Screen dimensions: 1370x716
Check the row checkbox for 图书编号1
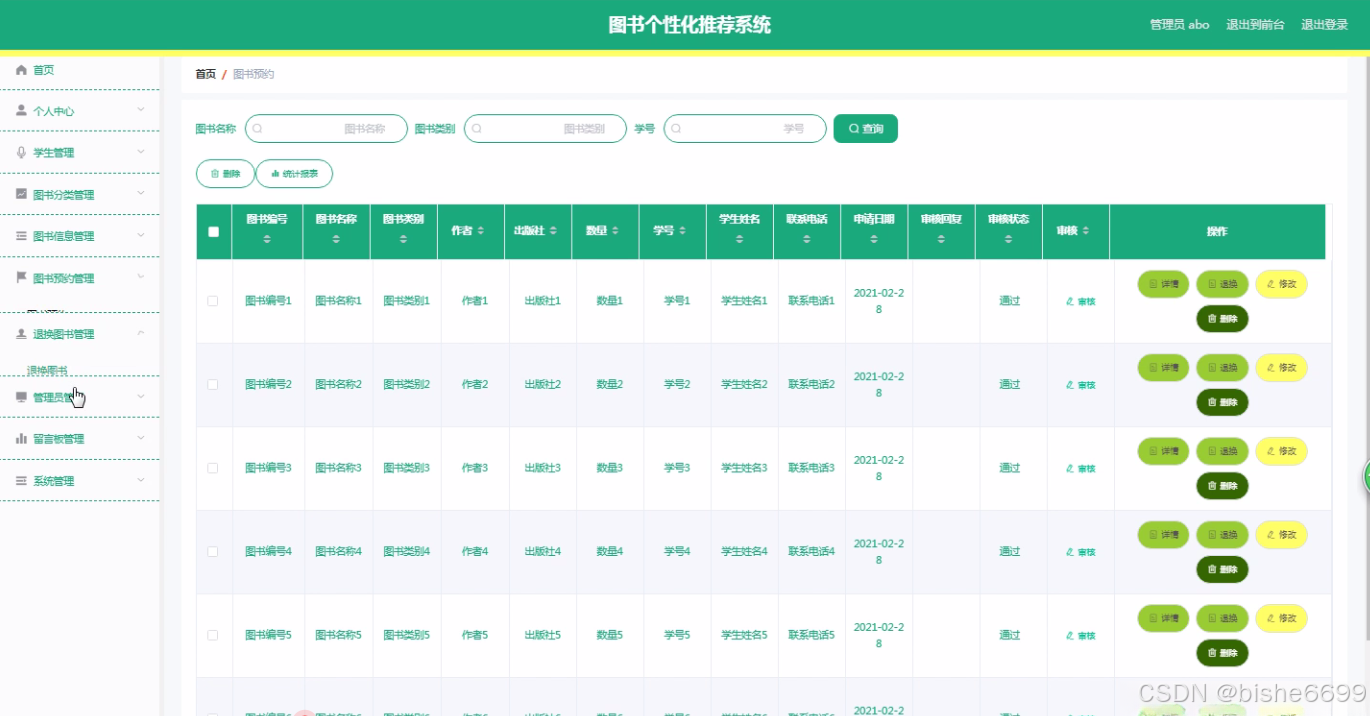(214, 300)
